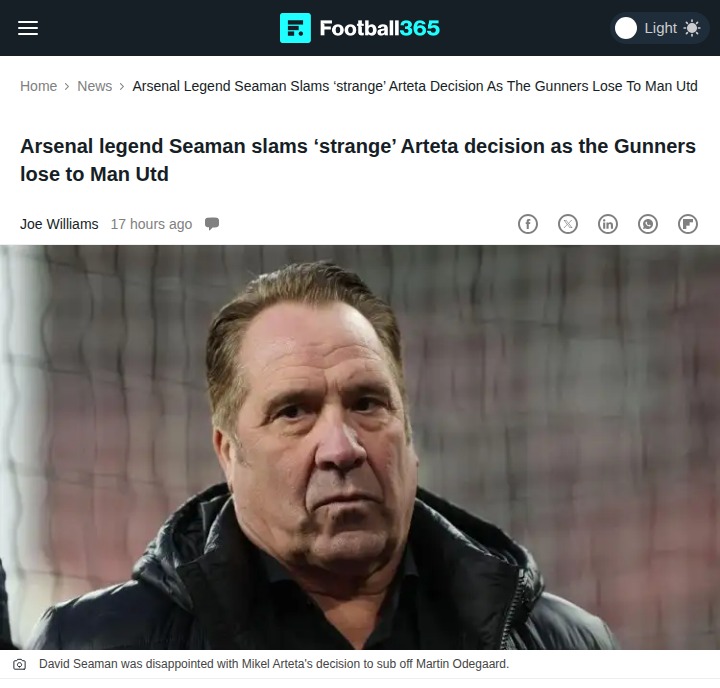
Task: Click the article's main photo
Action: tap(360, 448)
